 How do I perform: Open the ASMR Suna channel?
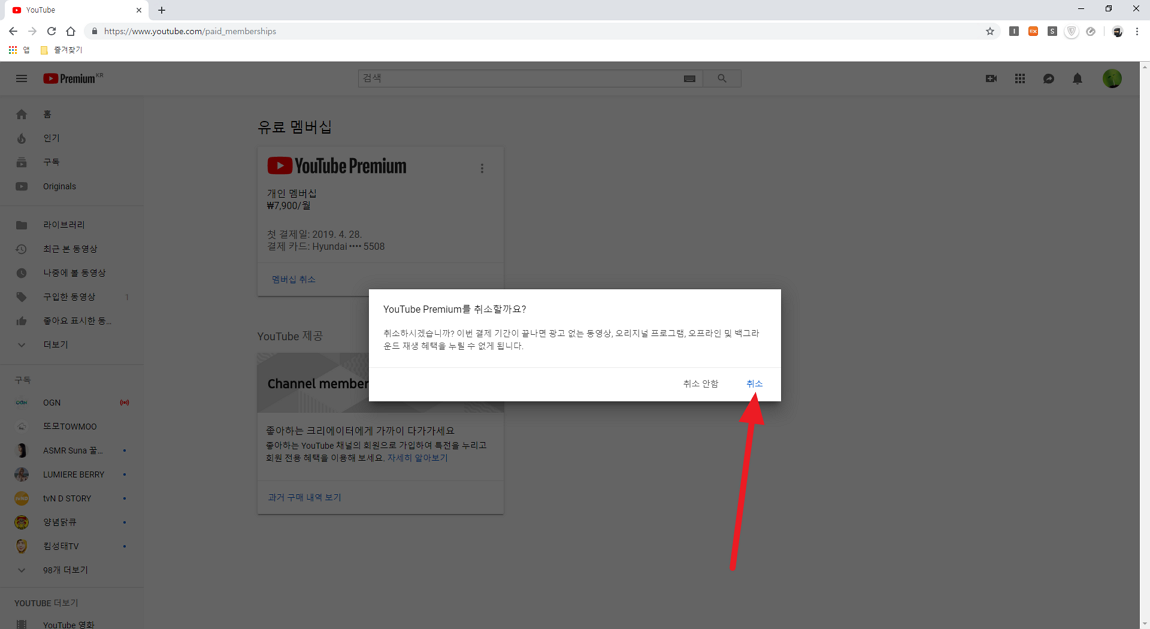coord(71,450)
